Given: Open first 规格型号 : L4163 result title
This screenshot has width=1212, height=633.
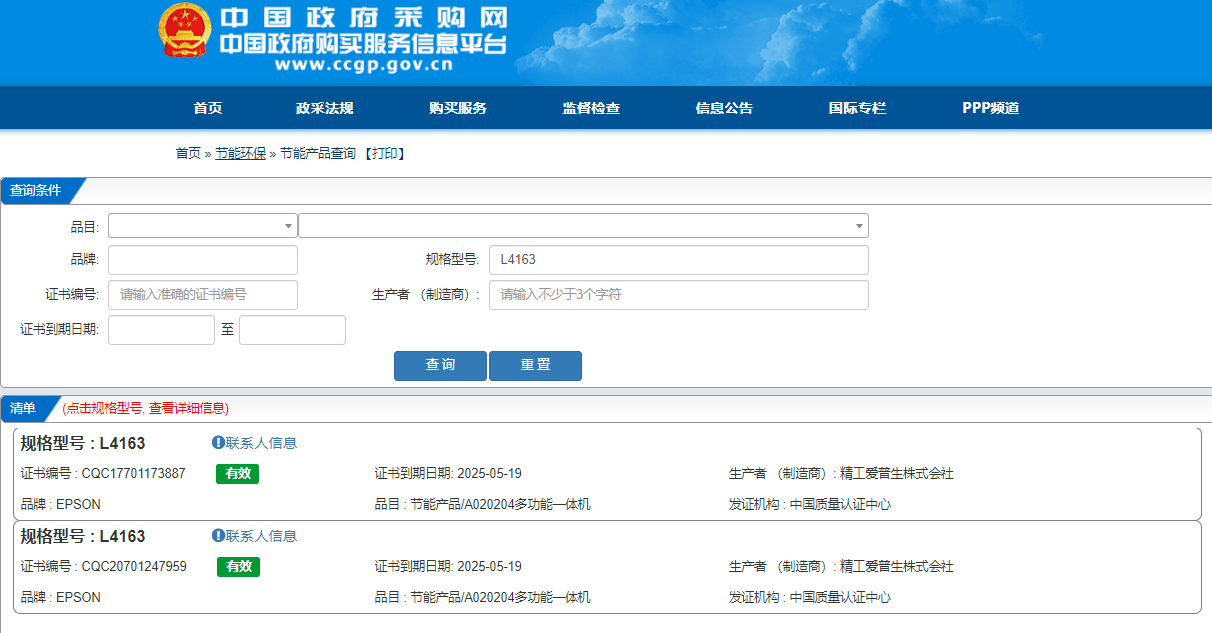Looking at the screenshot, I should 83,443.
